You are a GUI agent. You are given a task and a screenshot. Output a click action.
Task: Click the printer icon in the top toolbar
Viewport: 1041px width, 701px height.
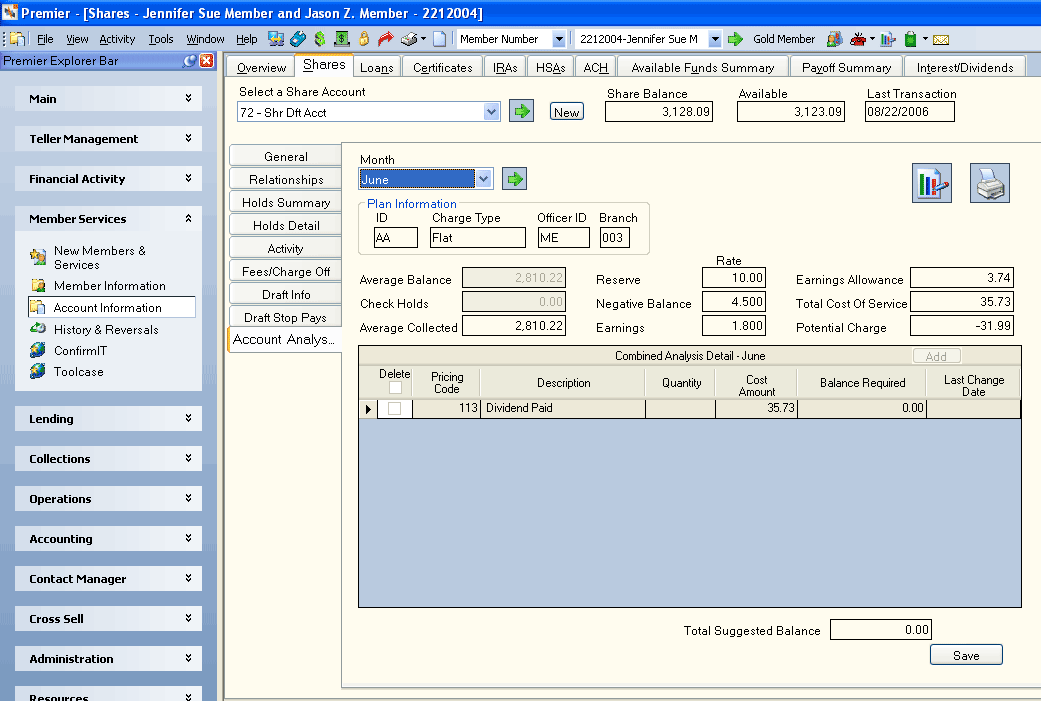(x=409, y=39)
